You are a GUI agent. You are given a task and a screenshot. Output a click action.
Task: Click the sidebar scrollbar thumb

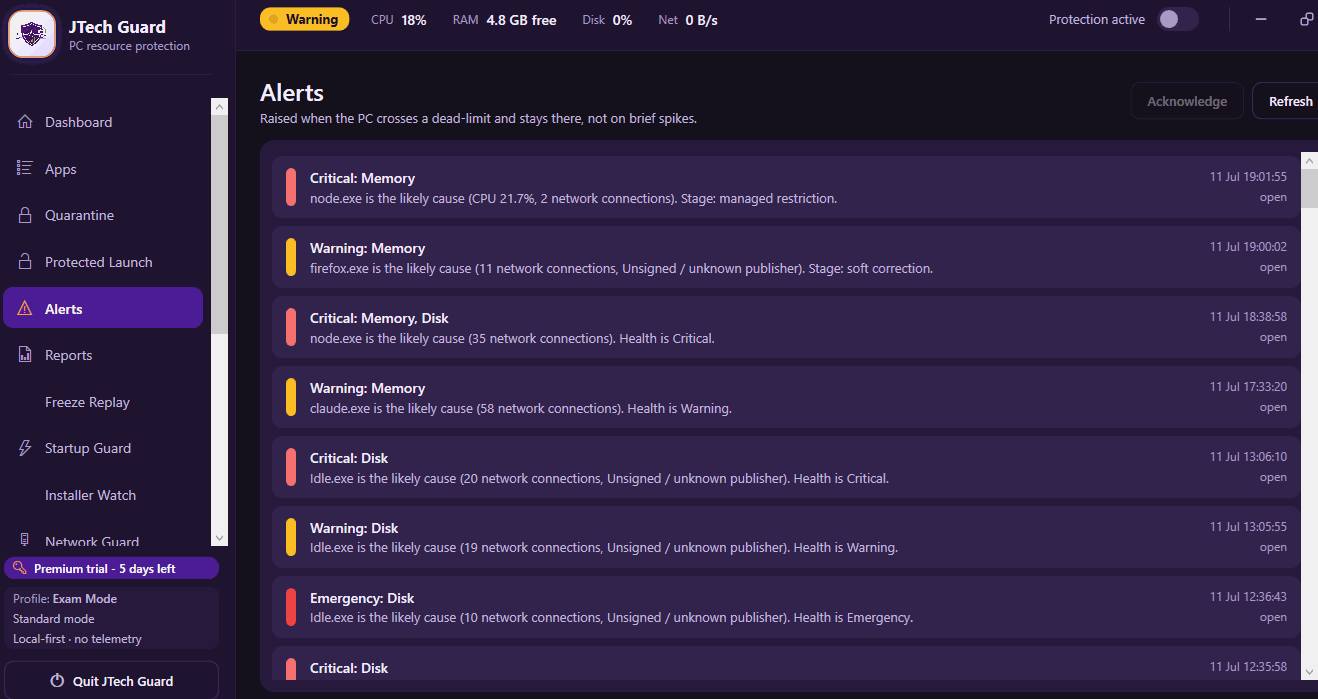click(220, 224)
